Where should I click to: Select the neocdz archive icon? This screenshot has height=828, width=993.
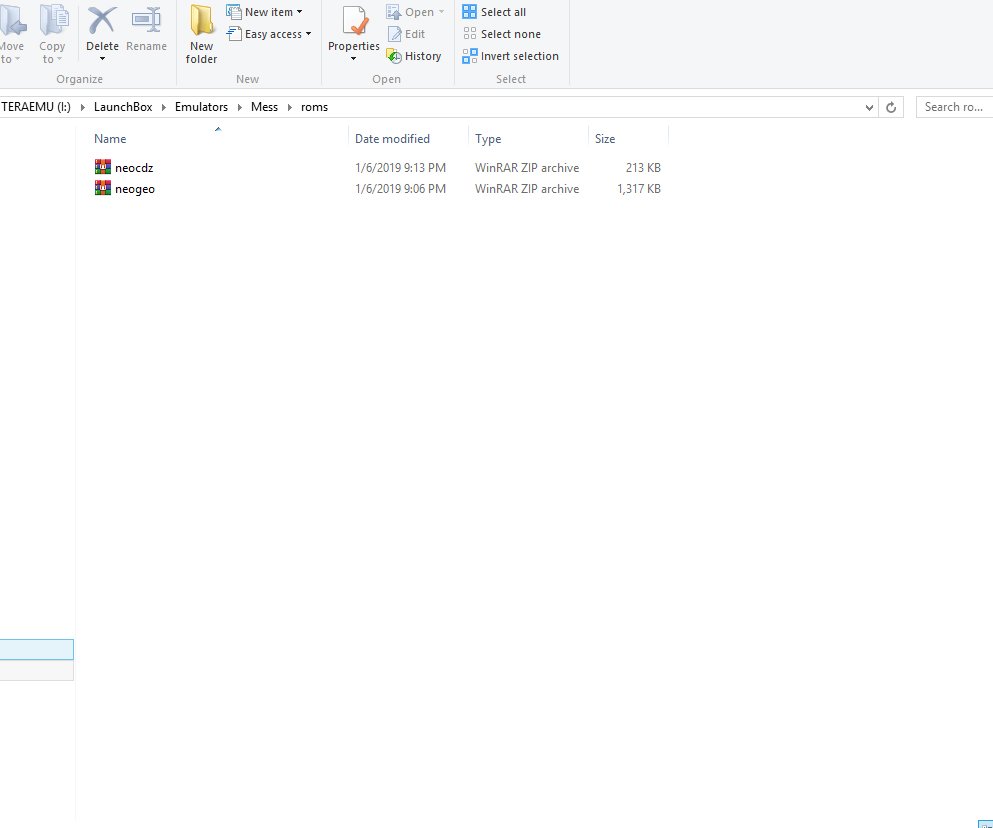coord(103,167)
